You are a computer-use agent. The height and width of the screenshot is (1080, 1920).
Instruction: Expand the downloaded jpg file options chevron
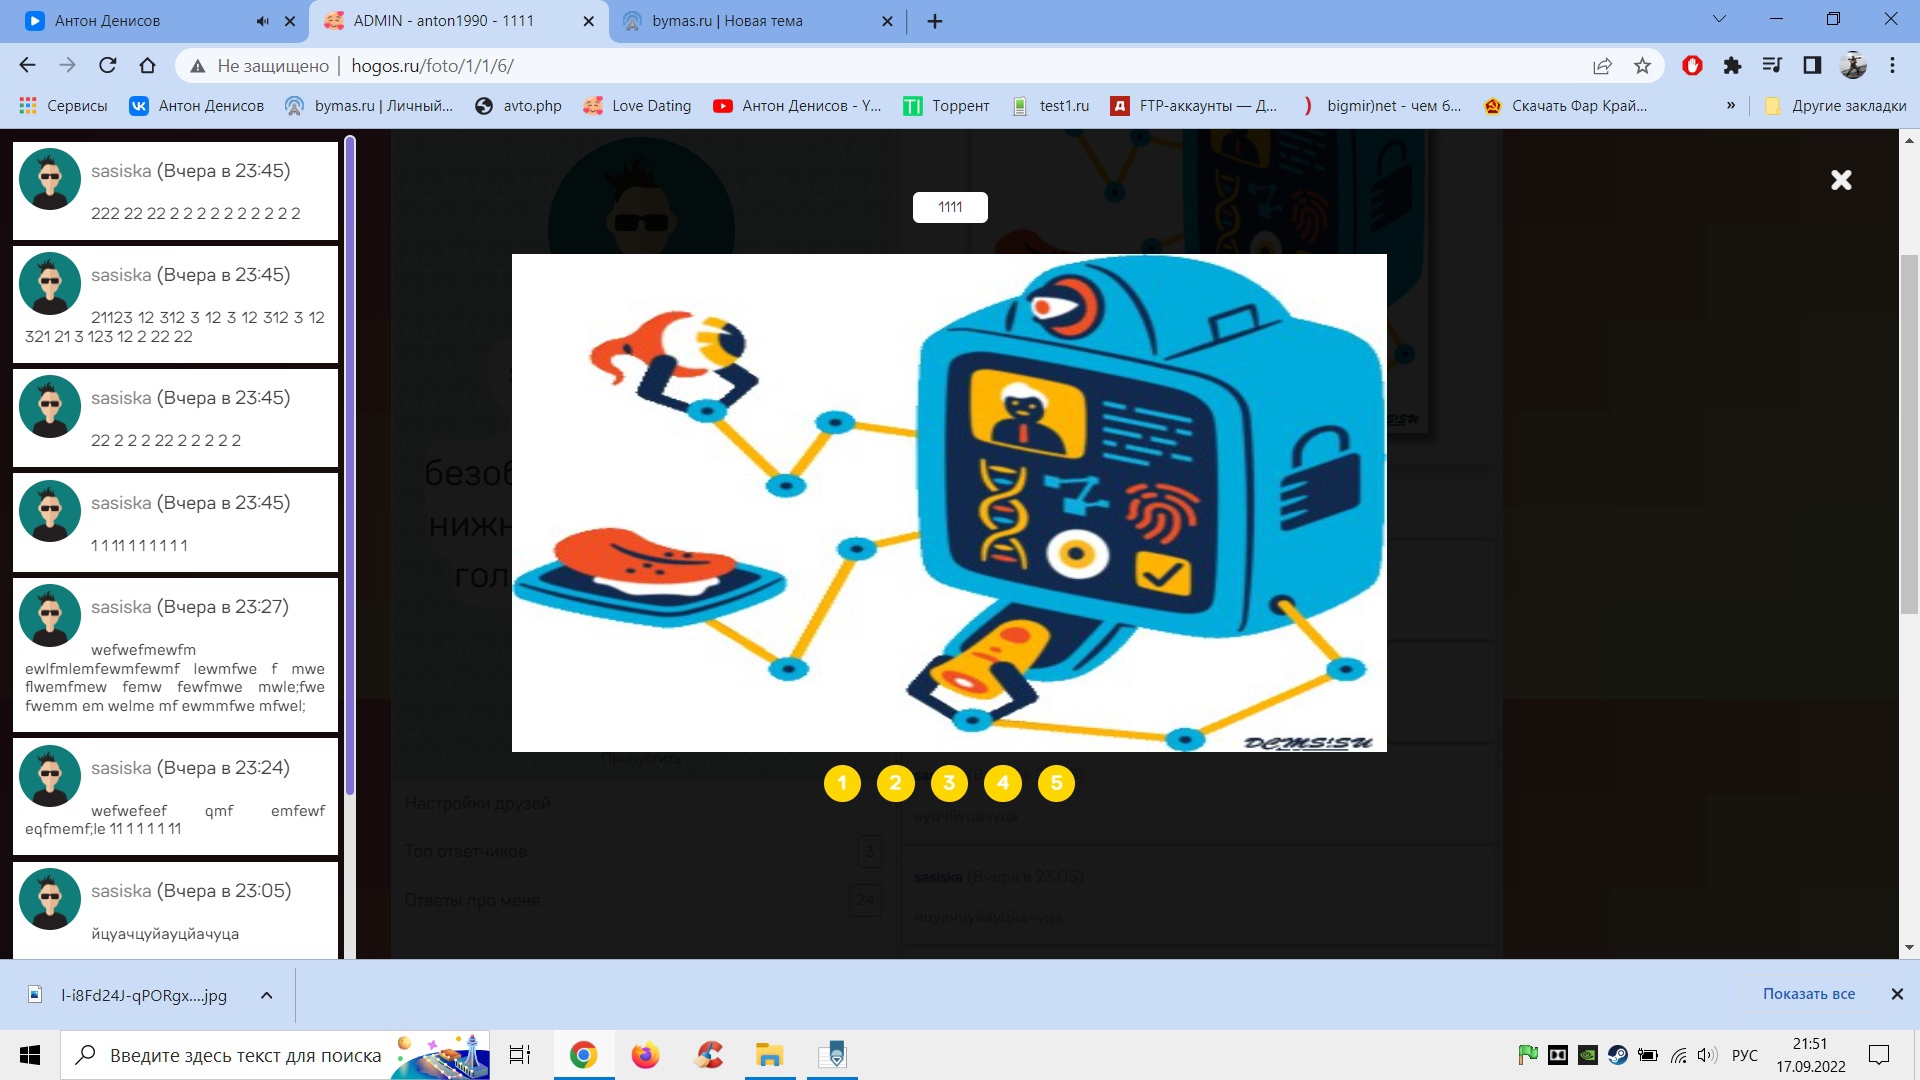[266, 995]
